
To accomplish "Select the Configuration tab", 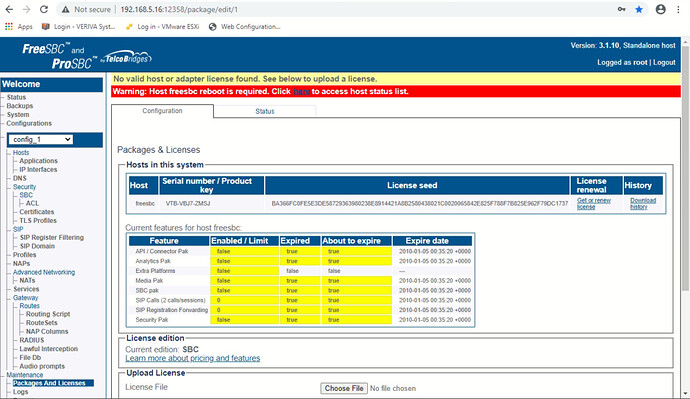I will click(162, 111).
